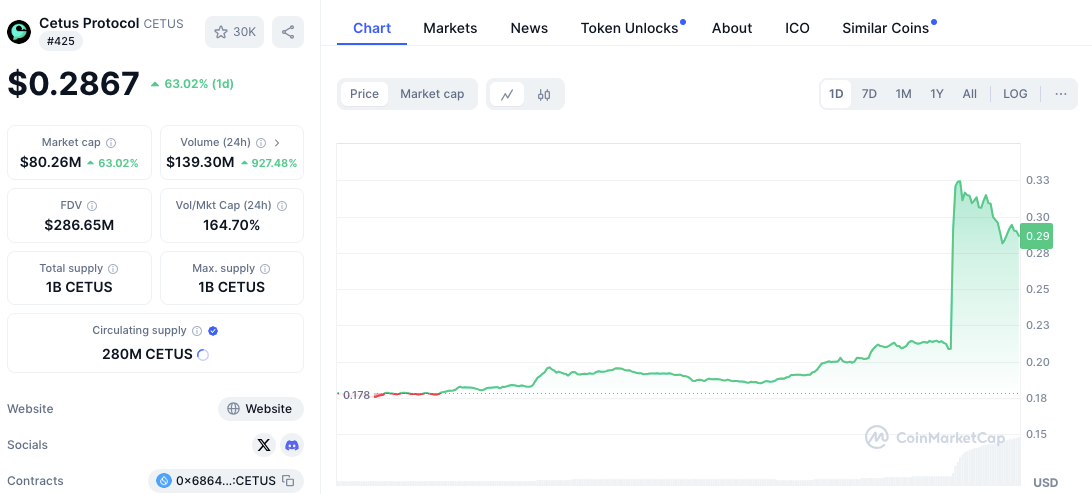Click the $0.2867 price text
This screenshot has height=494, width=1092.
pyautogui.click(x=73, y=84)
